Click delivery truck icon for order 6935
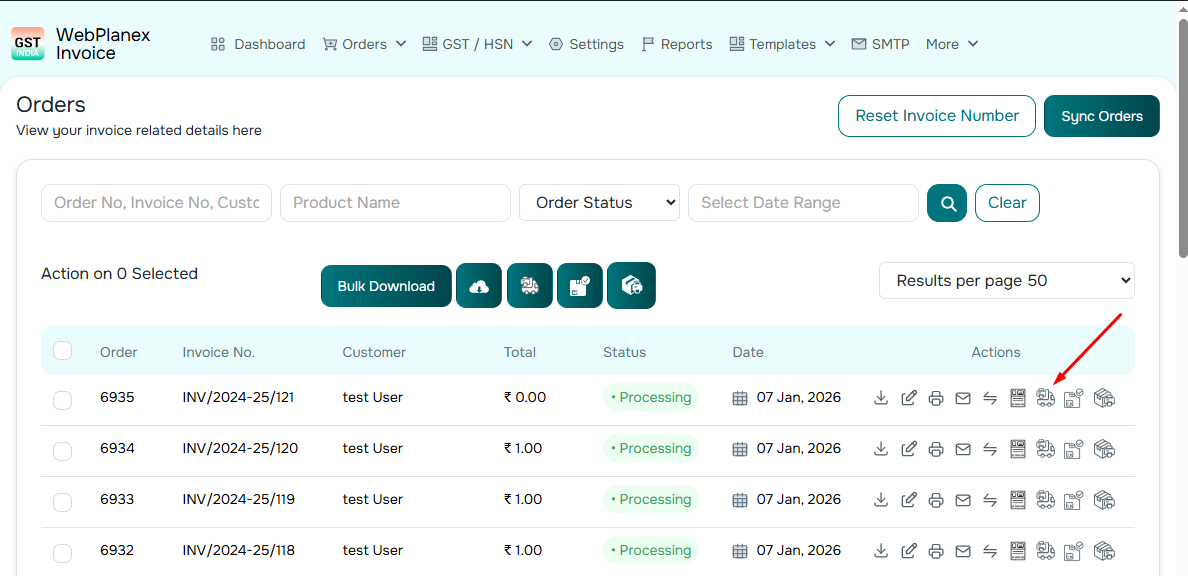Image resolution: width=1188 pixels, height=576 pixels. point(1046,398)
